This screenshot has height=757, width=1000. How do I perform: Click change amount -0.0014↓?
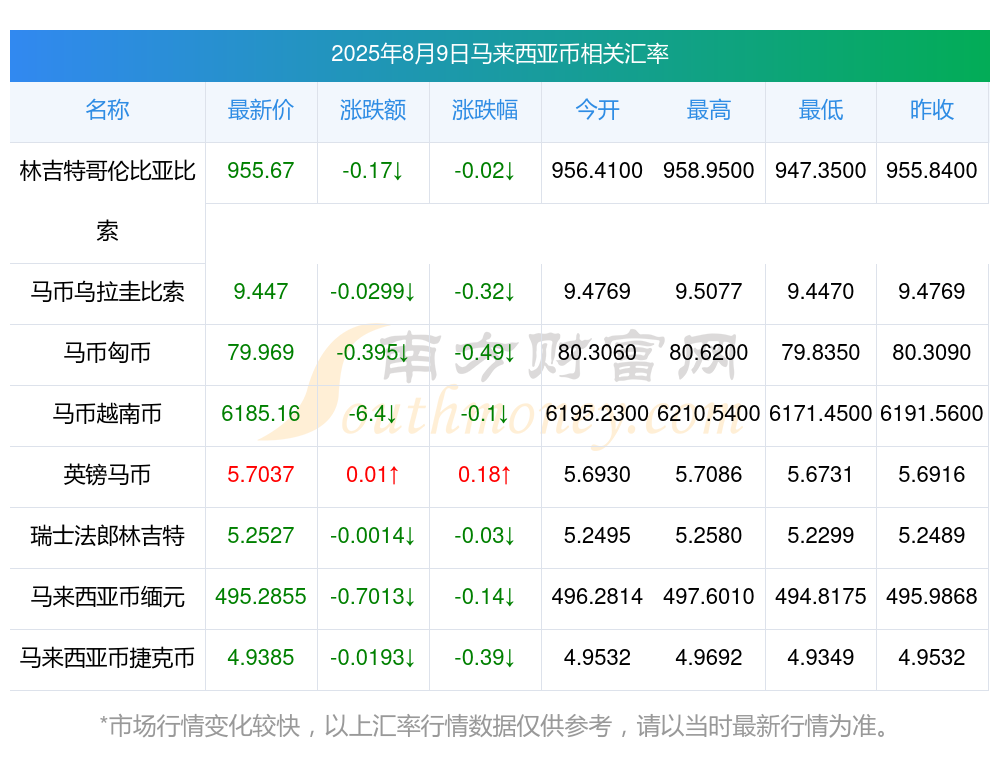(x=373, y=535)
